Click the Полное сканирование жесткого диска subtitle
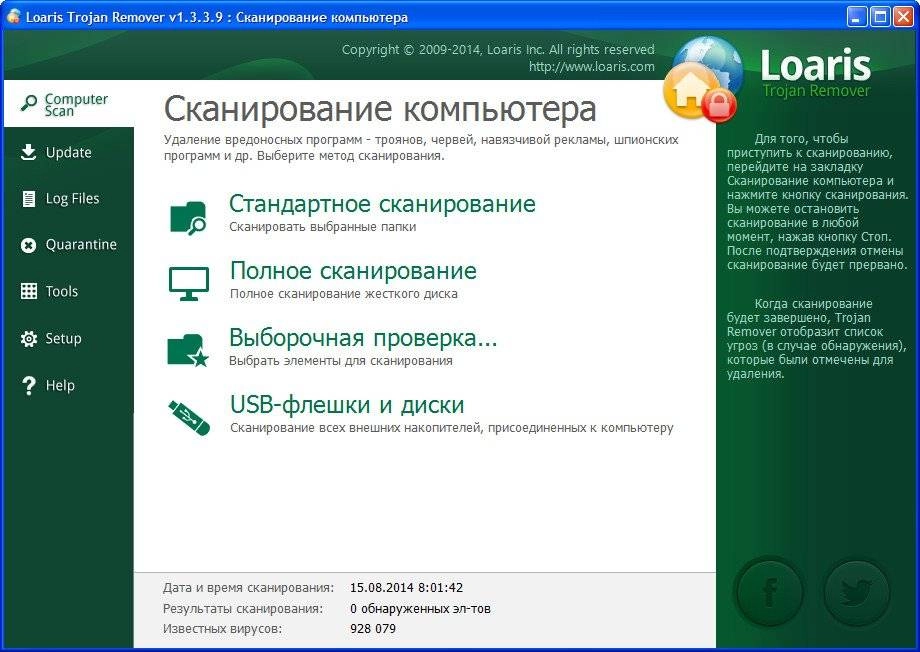This screenshot has height=652, width=920. (x=344, y=294)
